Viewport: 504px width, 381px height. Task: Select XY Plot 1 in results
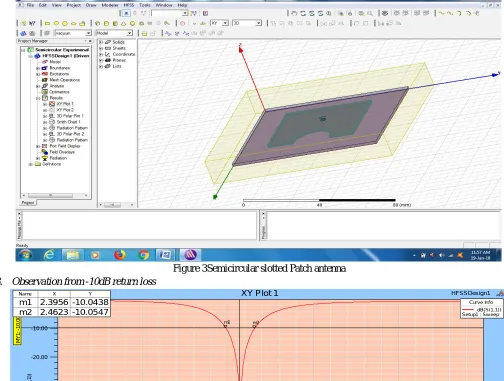[65, 104]
